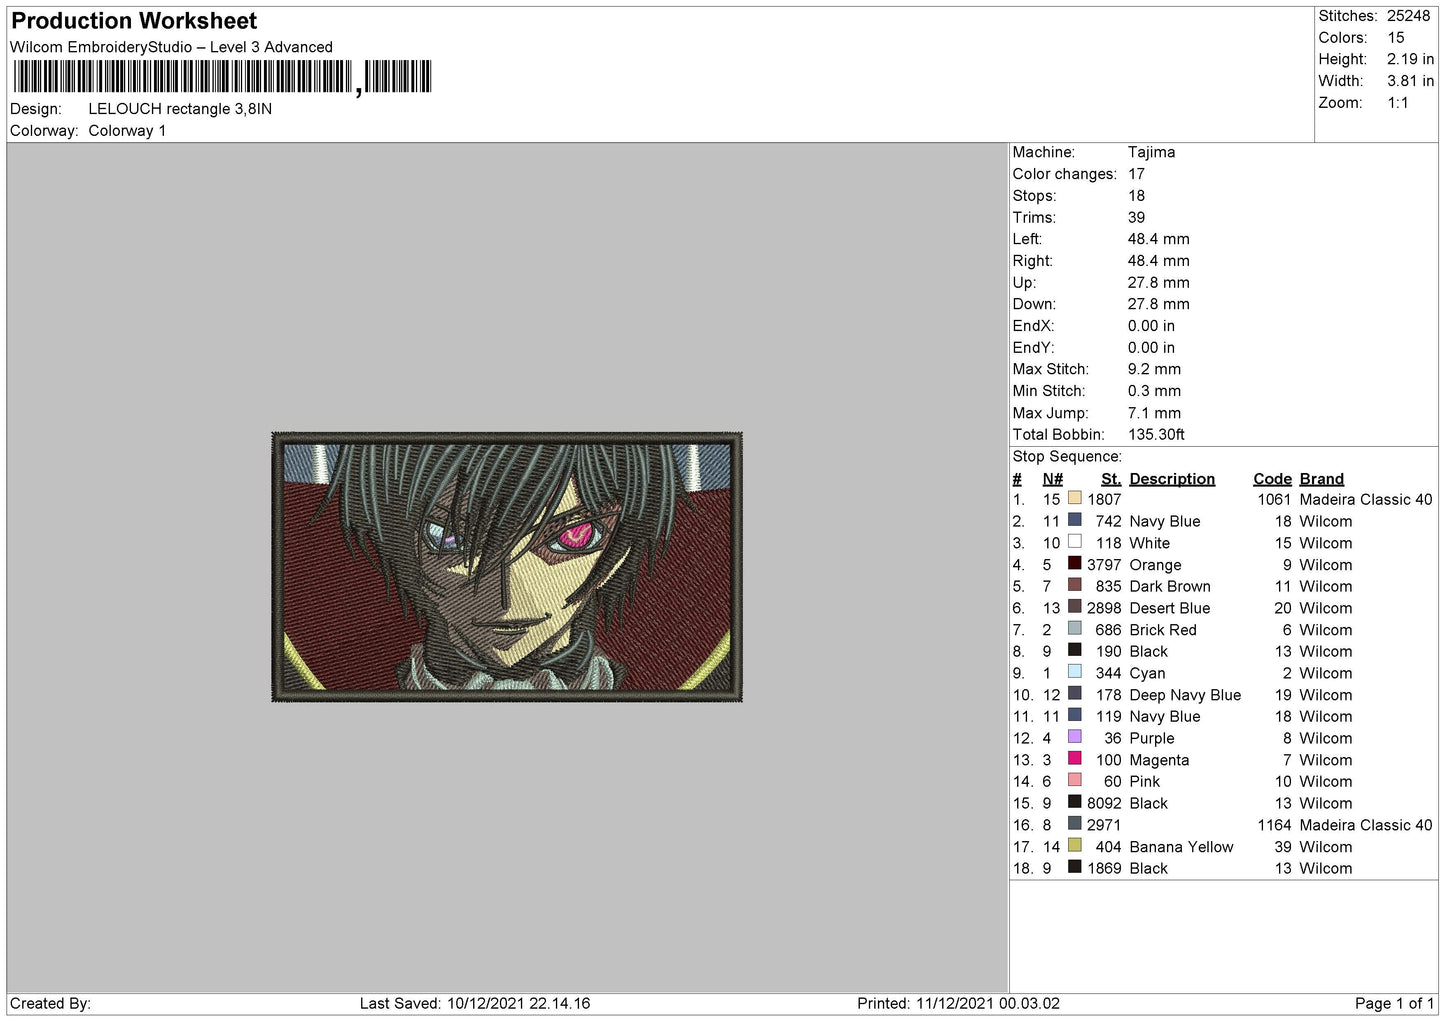Click the 'Brand' column header
Viewport: 1445px width, 1021px height.
pyautogui.click(x=1321, y=479)
